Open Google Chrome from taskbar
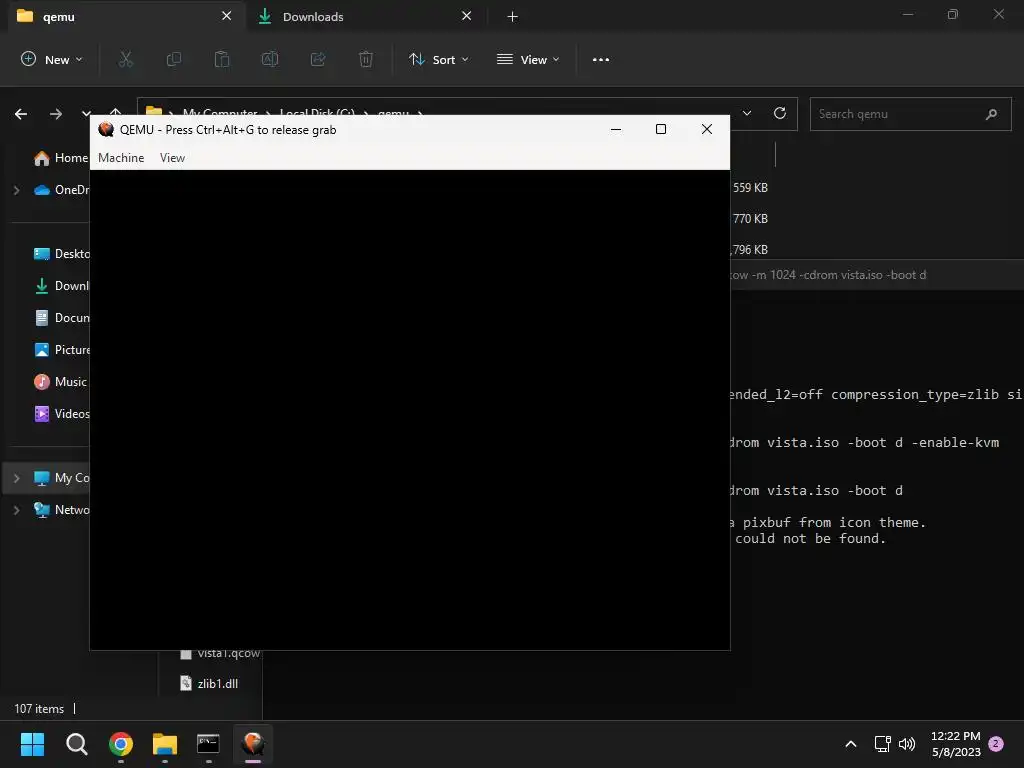The image size is (1024, 768). (x=121, y=744)
